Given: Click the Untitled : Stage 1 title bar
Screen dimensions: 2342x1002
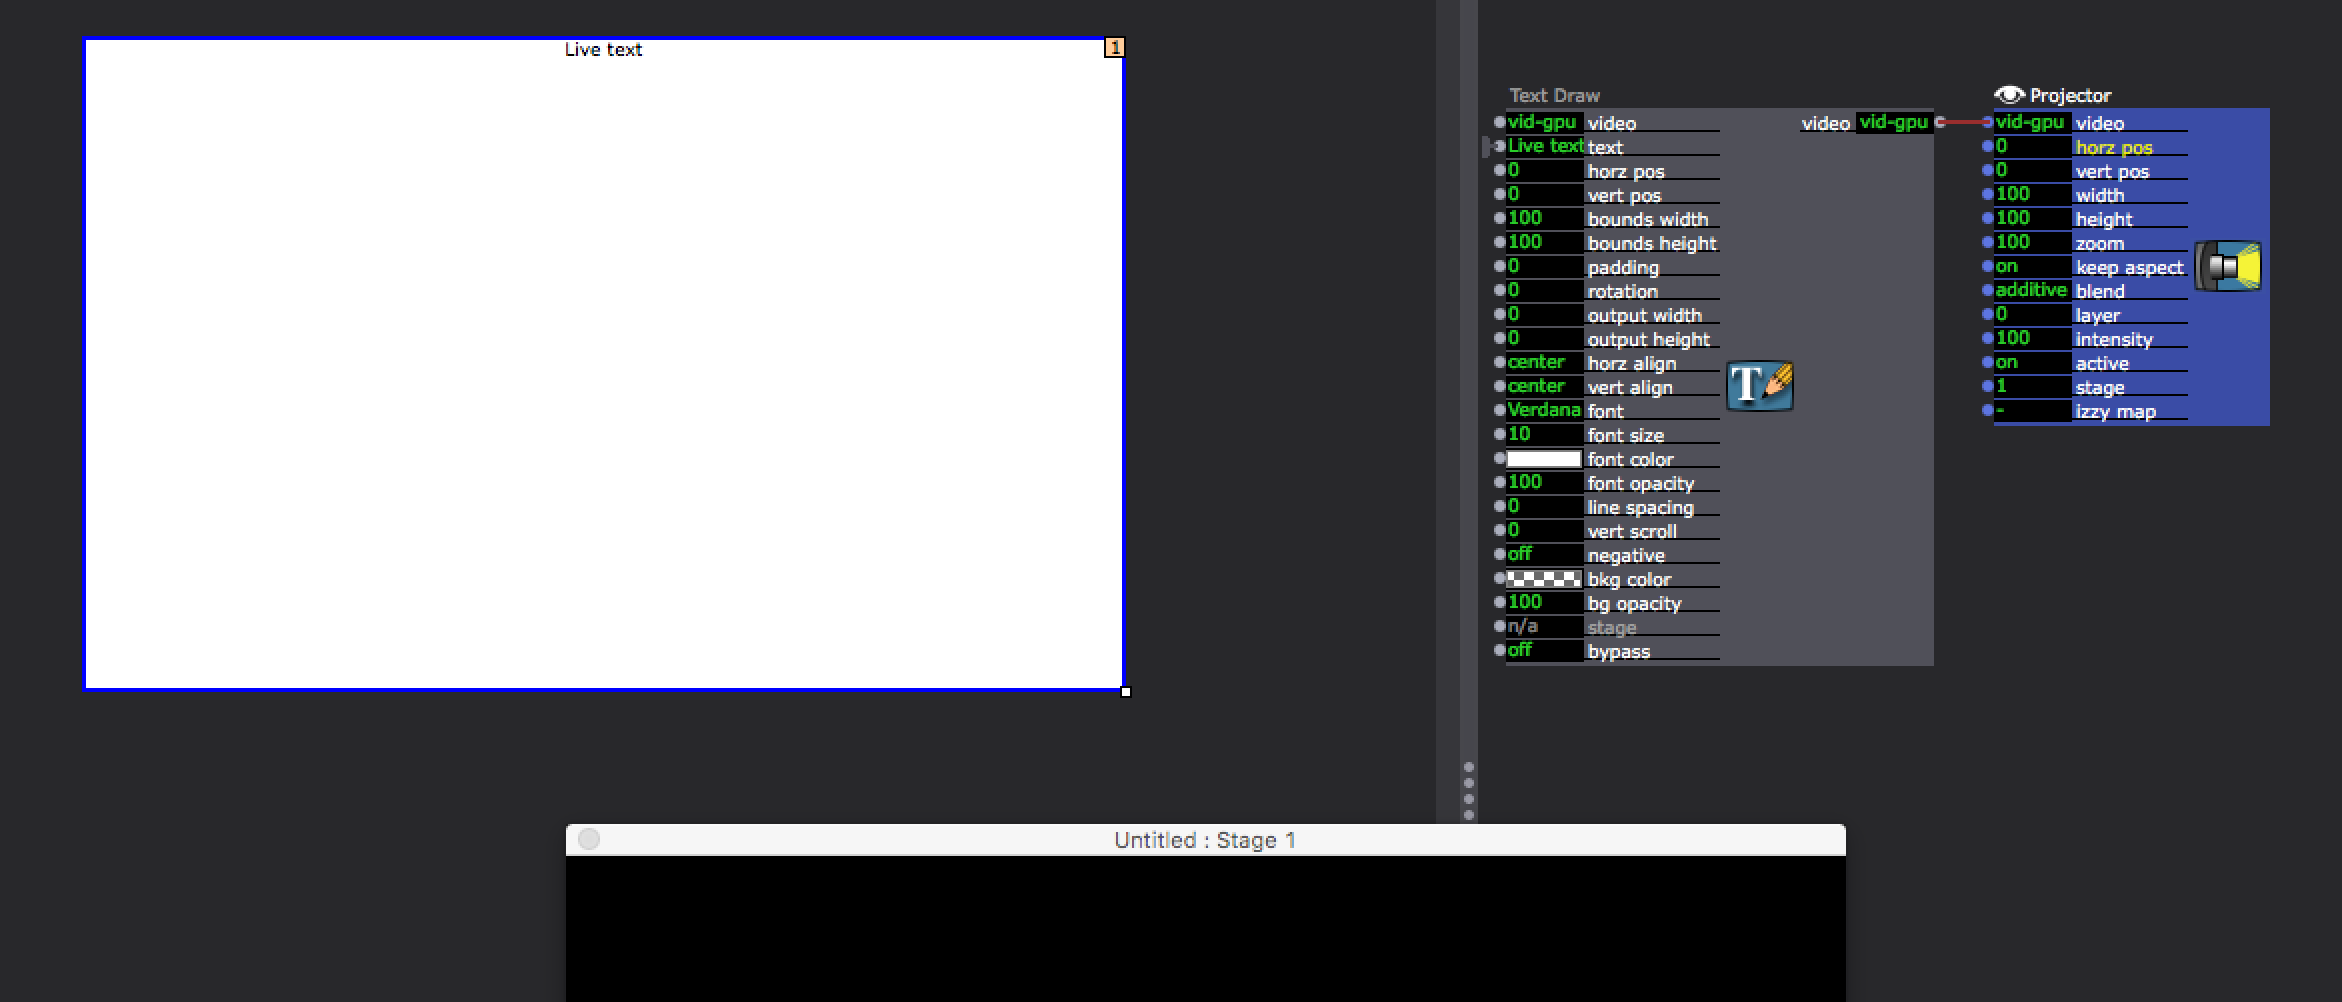Looking at the screenshot, I should 1205,840.
